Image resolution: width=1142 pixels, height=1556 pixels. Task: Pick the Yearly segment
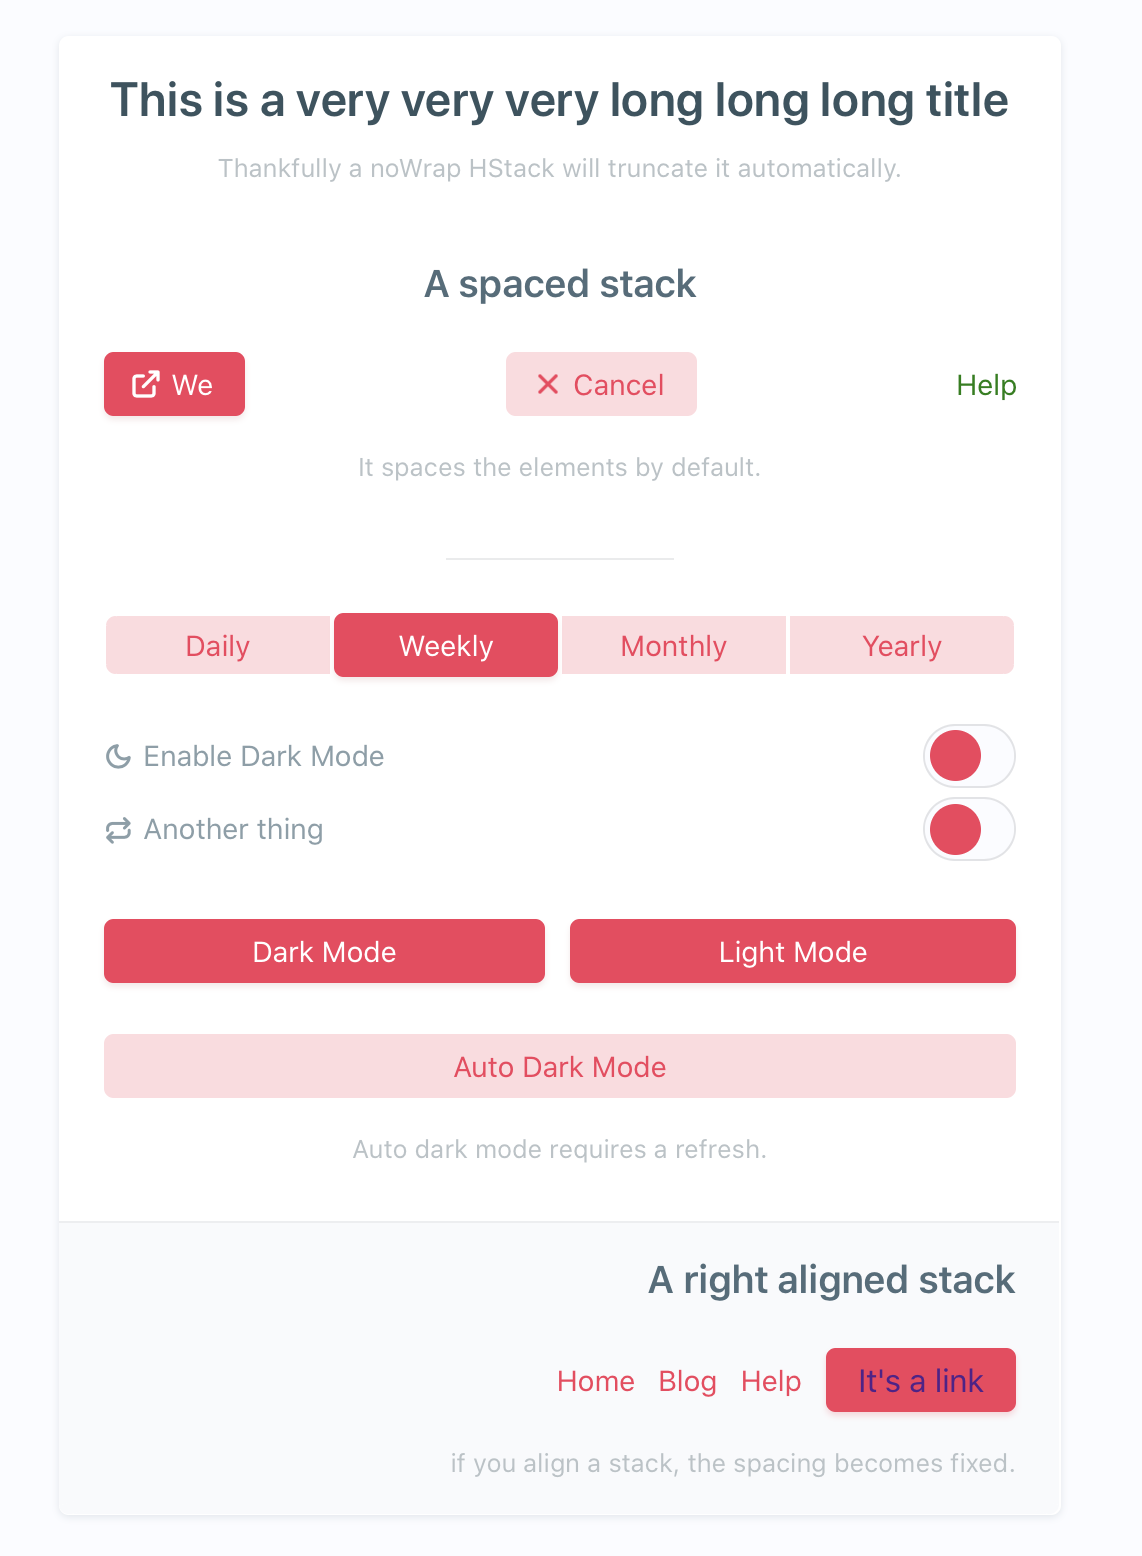[902, 646]
